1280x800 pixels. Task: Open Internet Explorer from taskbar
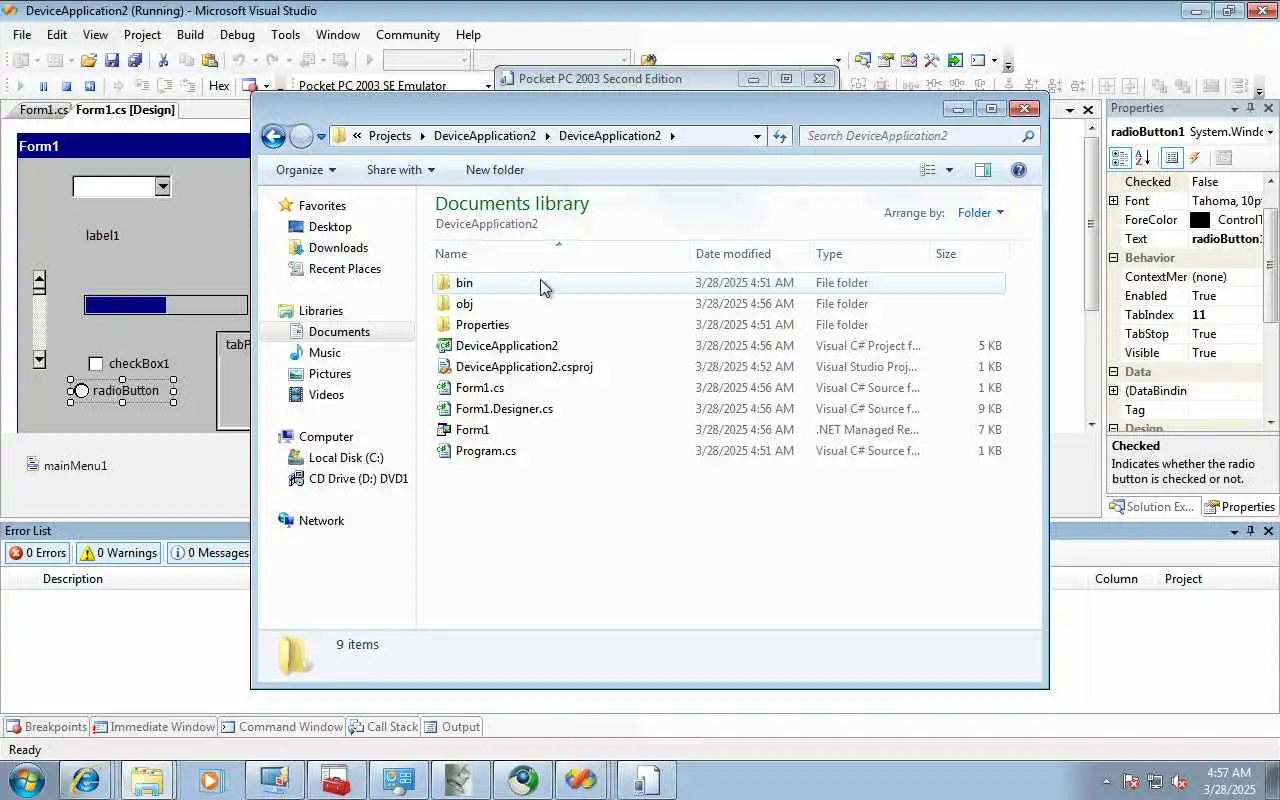coord(85,780)
